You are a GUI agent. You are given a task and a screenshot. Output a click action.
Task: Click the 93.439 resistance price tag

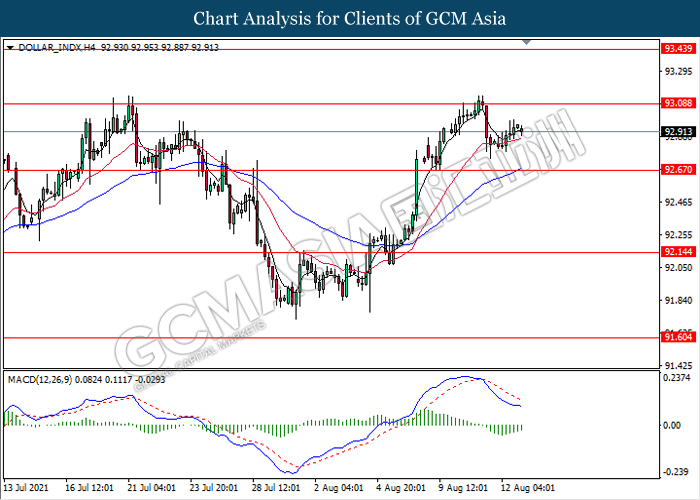pyautogui.click(x=676, y=48)
